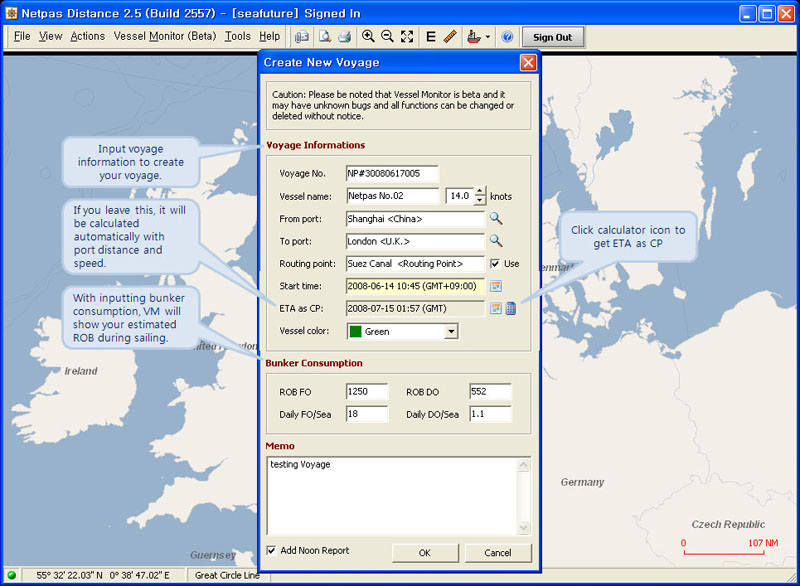Click the calculator icon for ETA as CP

[x=511, y=308]
